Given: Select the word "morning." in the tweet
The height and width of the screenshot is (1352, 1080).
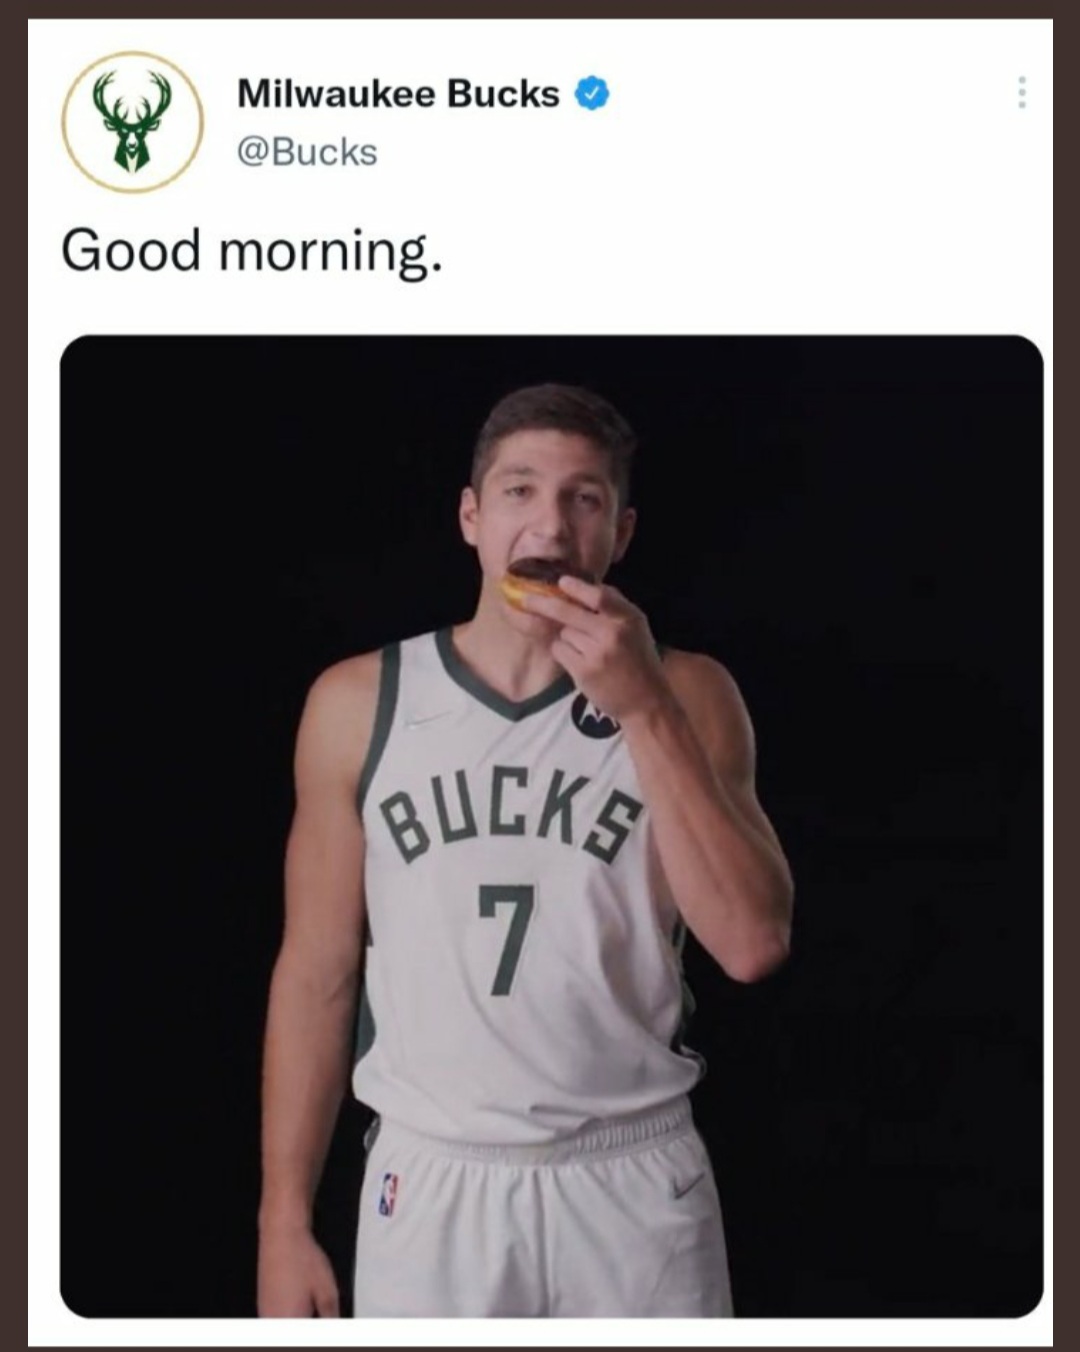Looking at the screenshot, I should (x=330, y=252).
